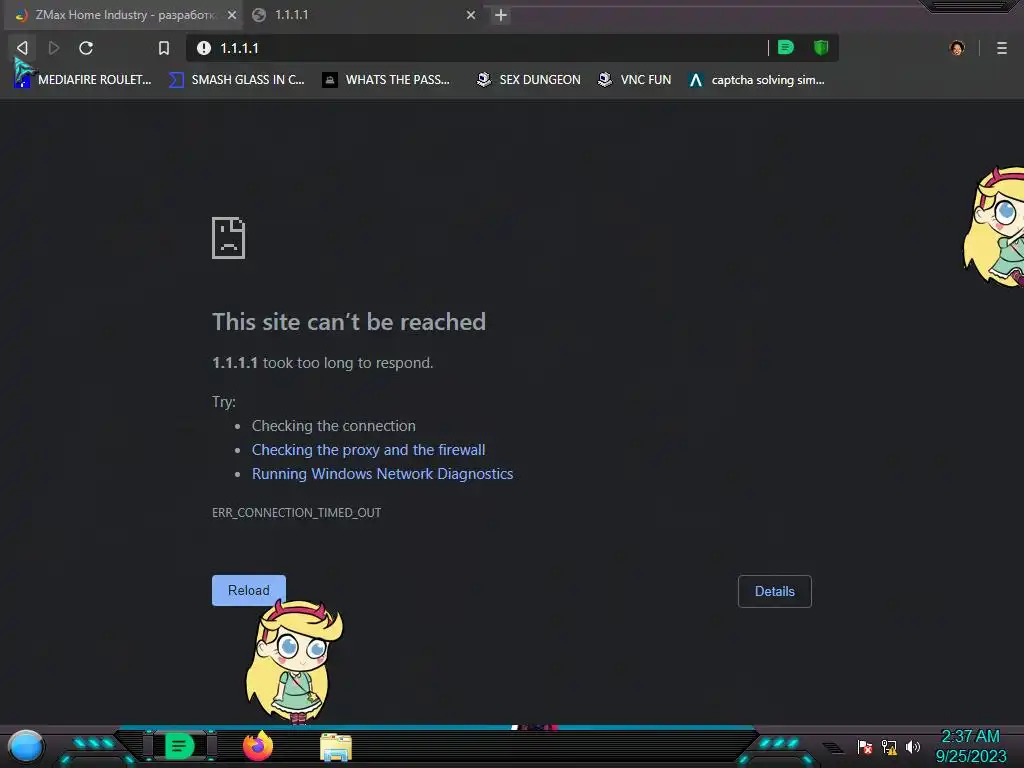Click the green chat app taskbar icon
Screen dimensions: 1024x768
coord(180,746)
